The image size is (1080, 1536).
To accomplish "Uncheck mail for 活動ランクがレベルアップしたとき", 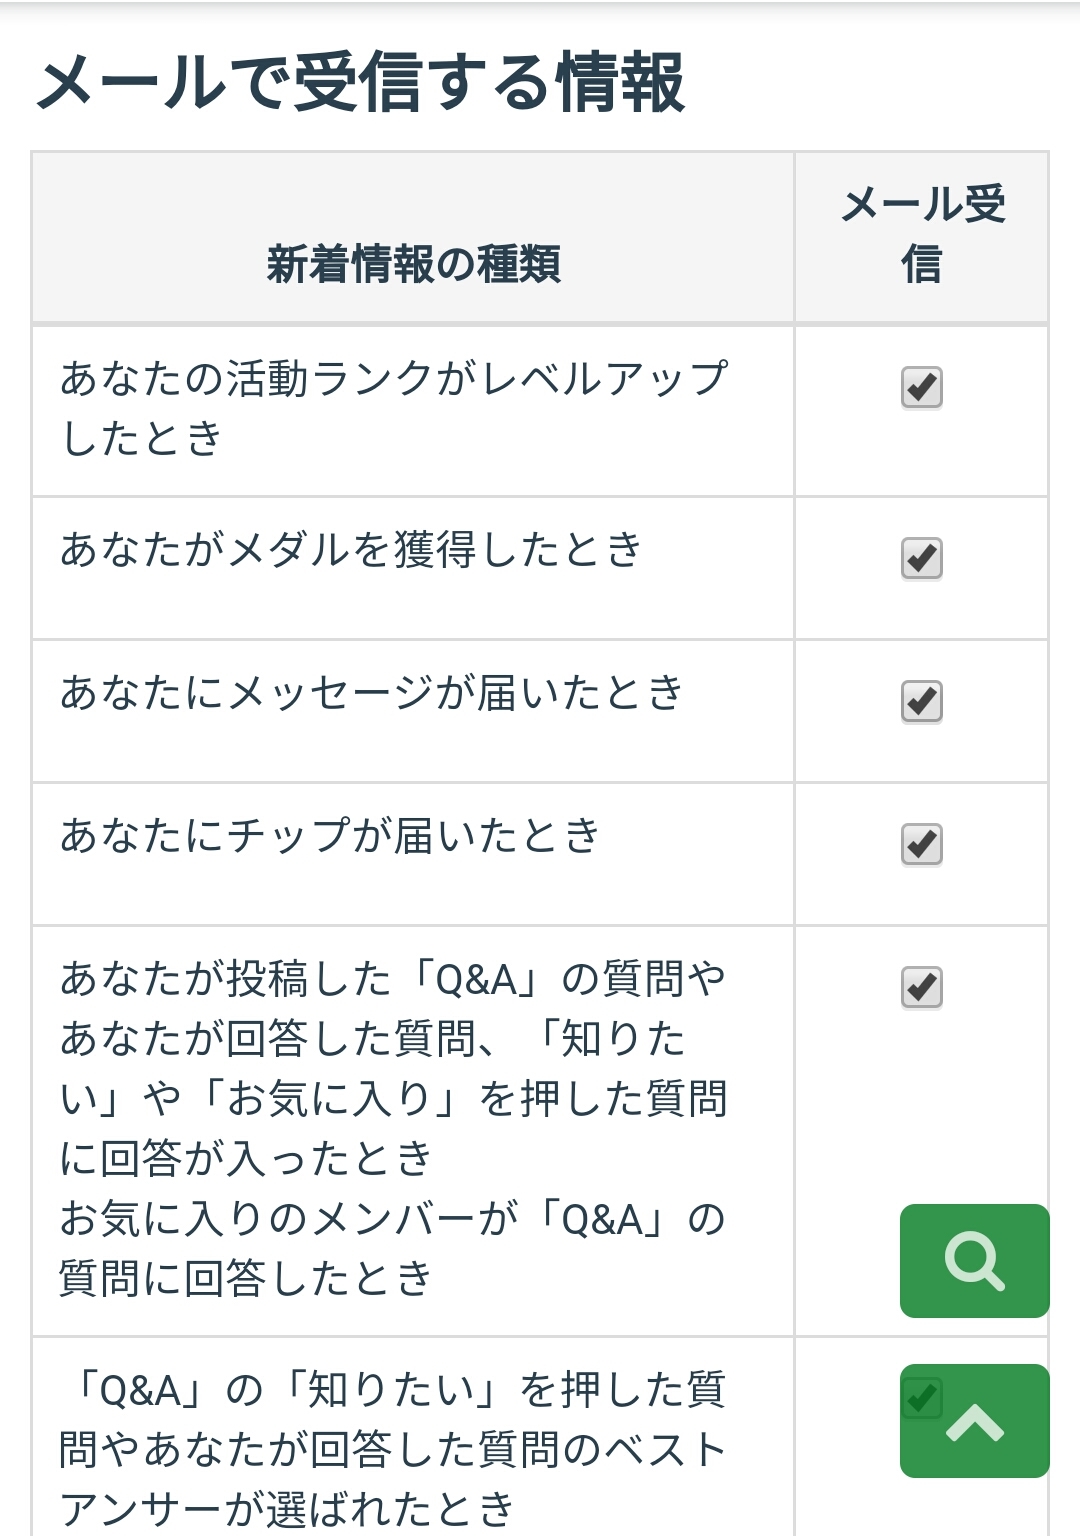I will pos(921,387).
